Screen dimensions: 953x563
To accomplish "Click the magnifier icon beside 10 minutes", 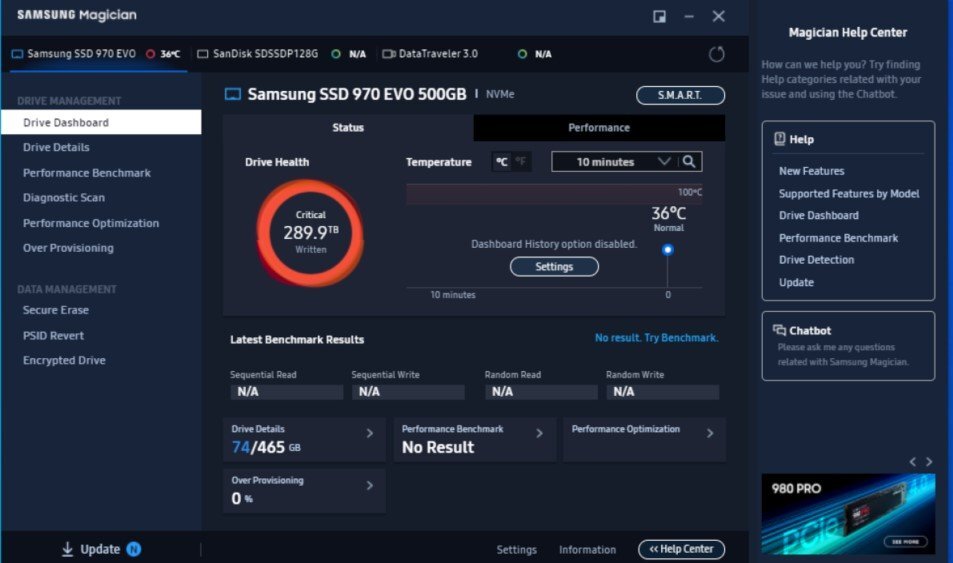I will tap(689, 162).
